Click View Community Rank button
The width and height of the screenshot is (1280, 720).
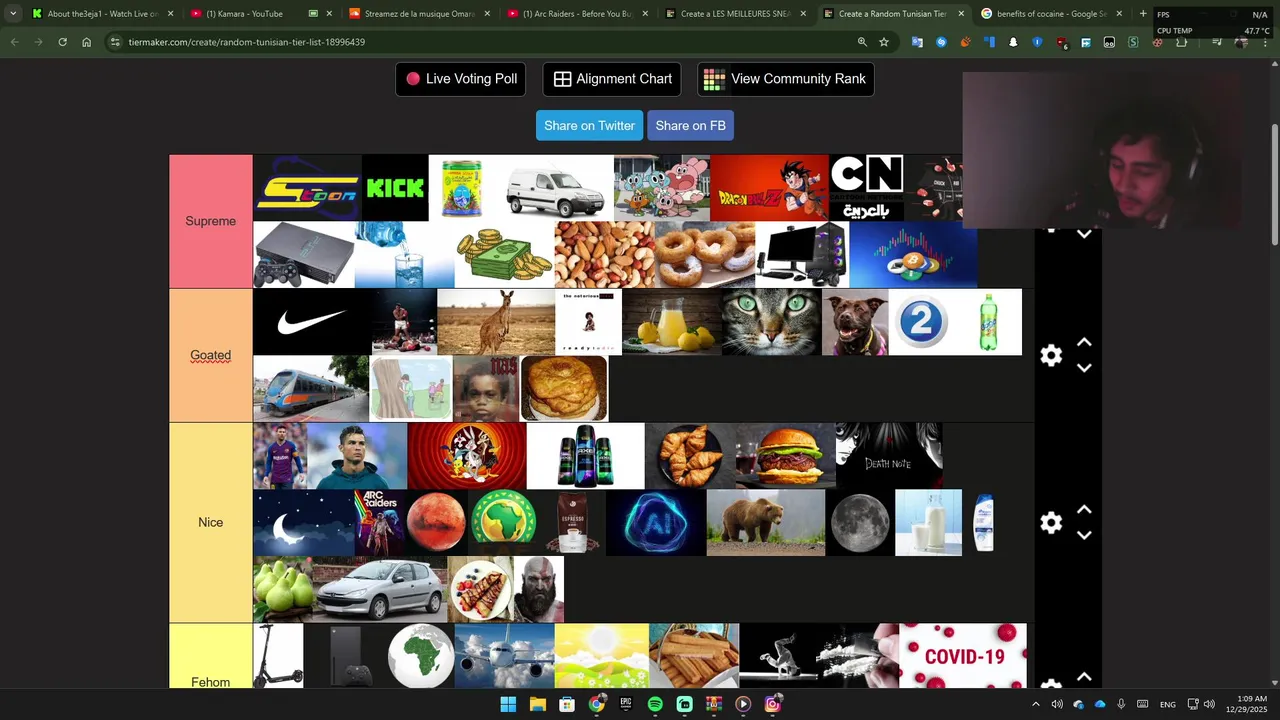pyautogui.click(x=786, y=79)
